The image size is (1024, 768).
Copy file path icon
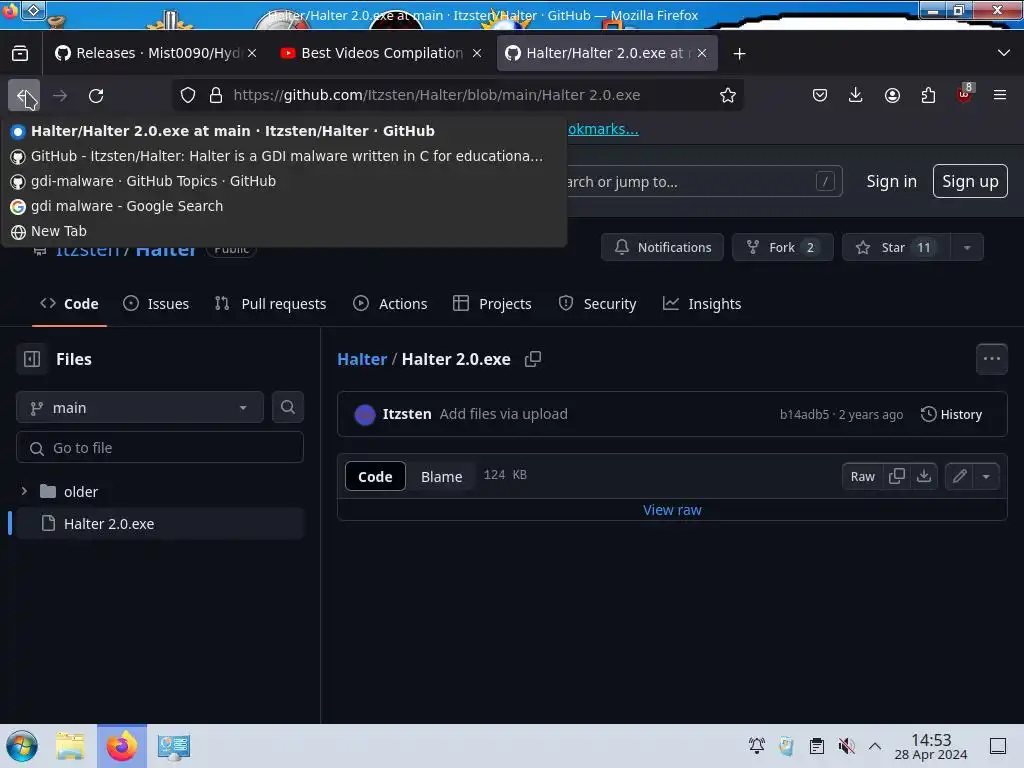point(533,359)
